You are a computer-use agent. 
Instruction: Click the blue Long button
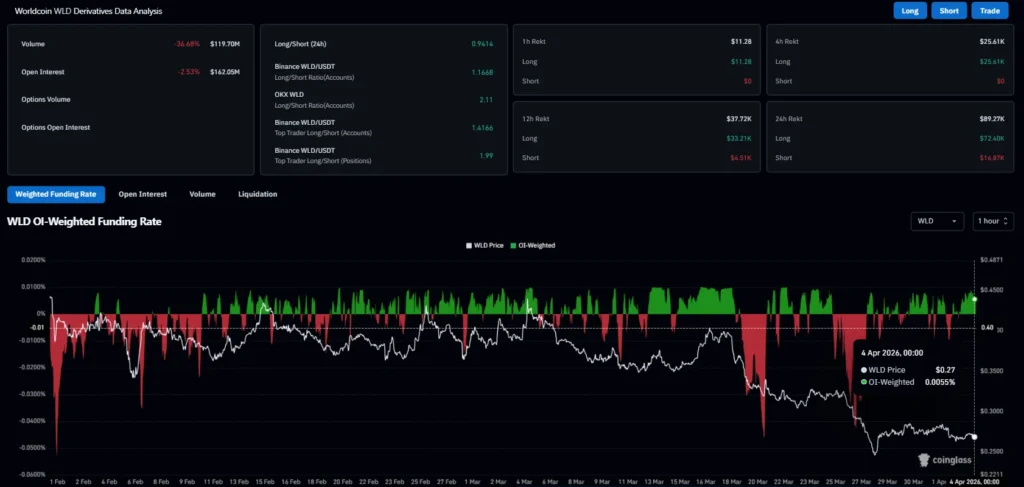[910, 11]
